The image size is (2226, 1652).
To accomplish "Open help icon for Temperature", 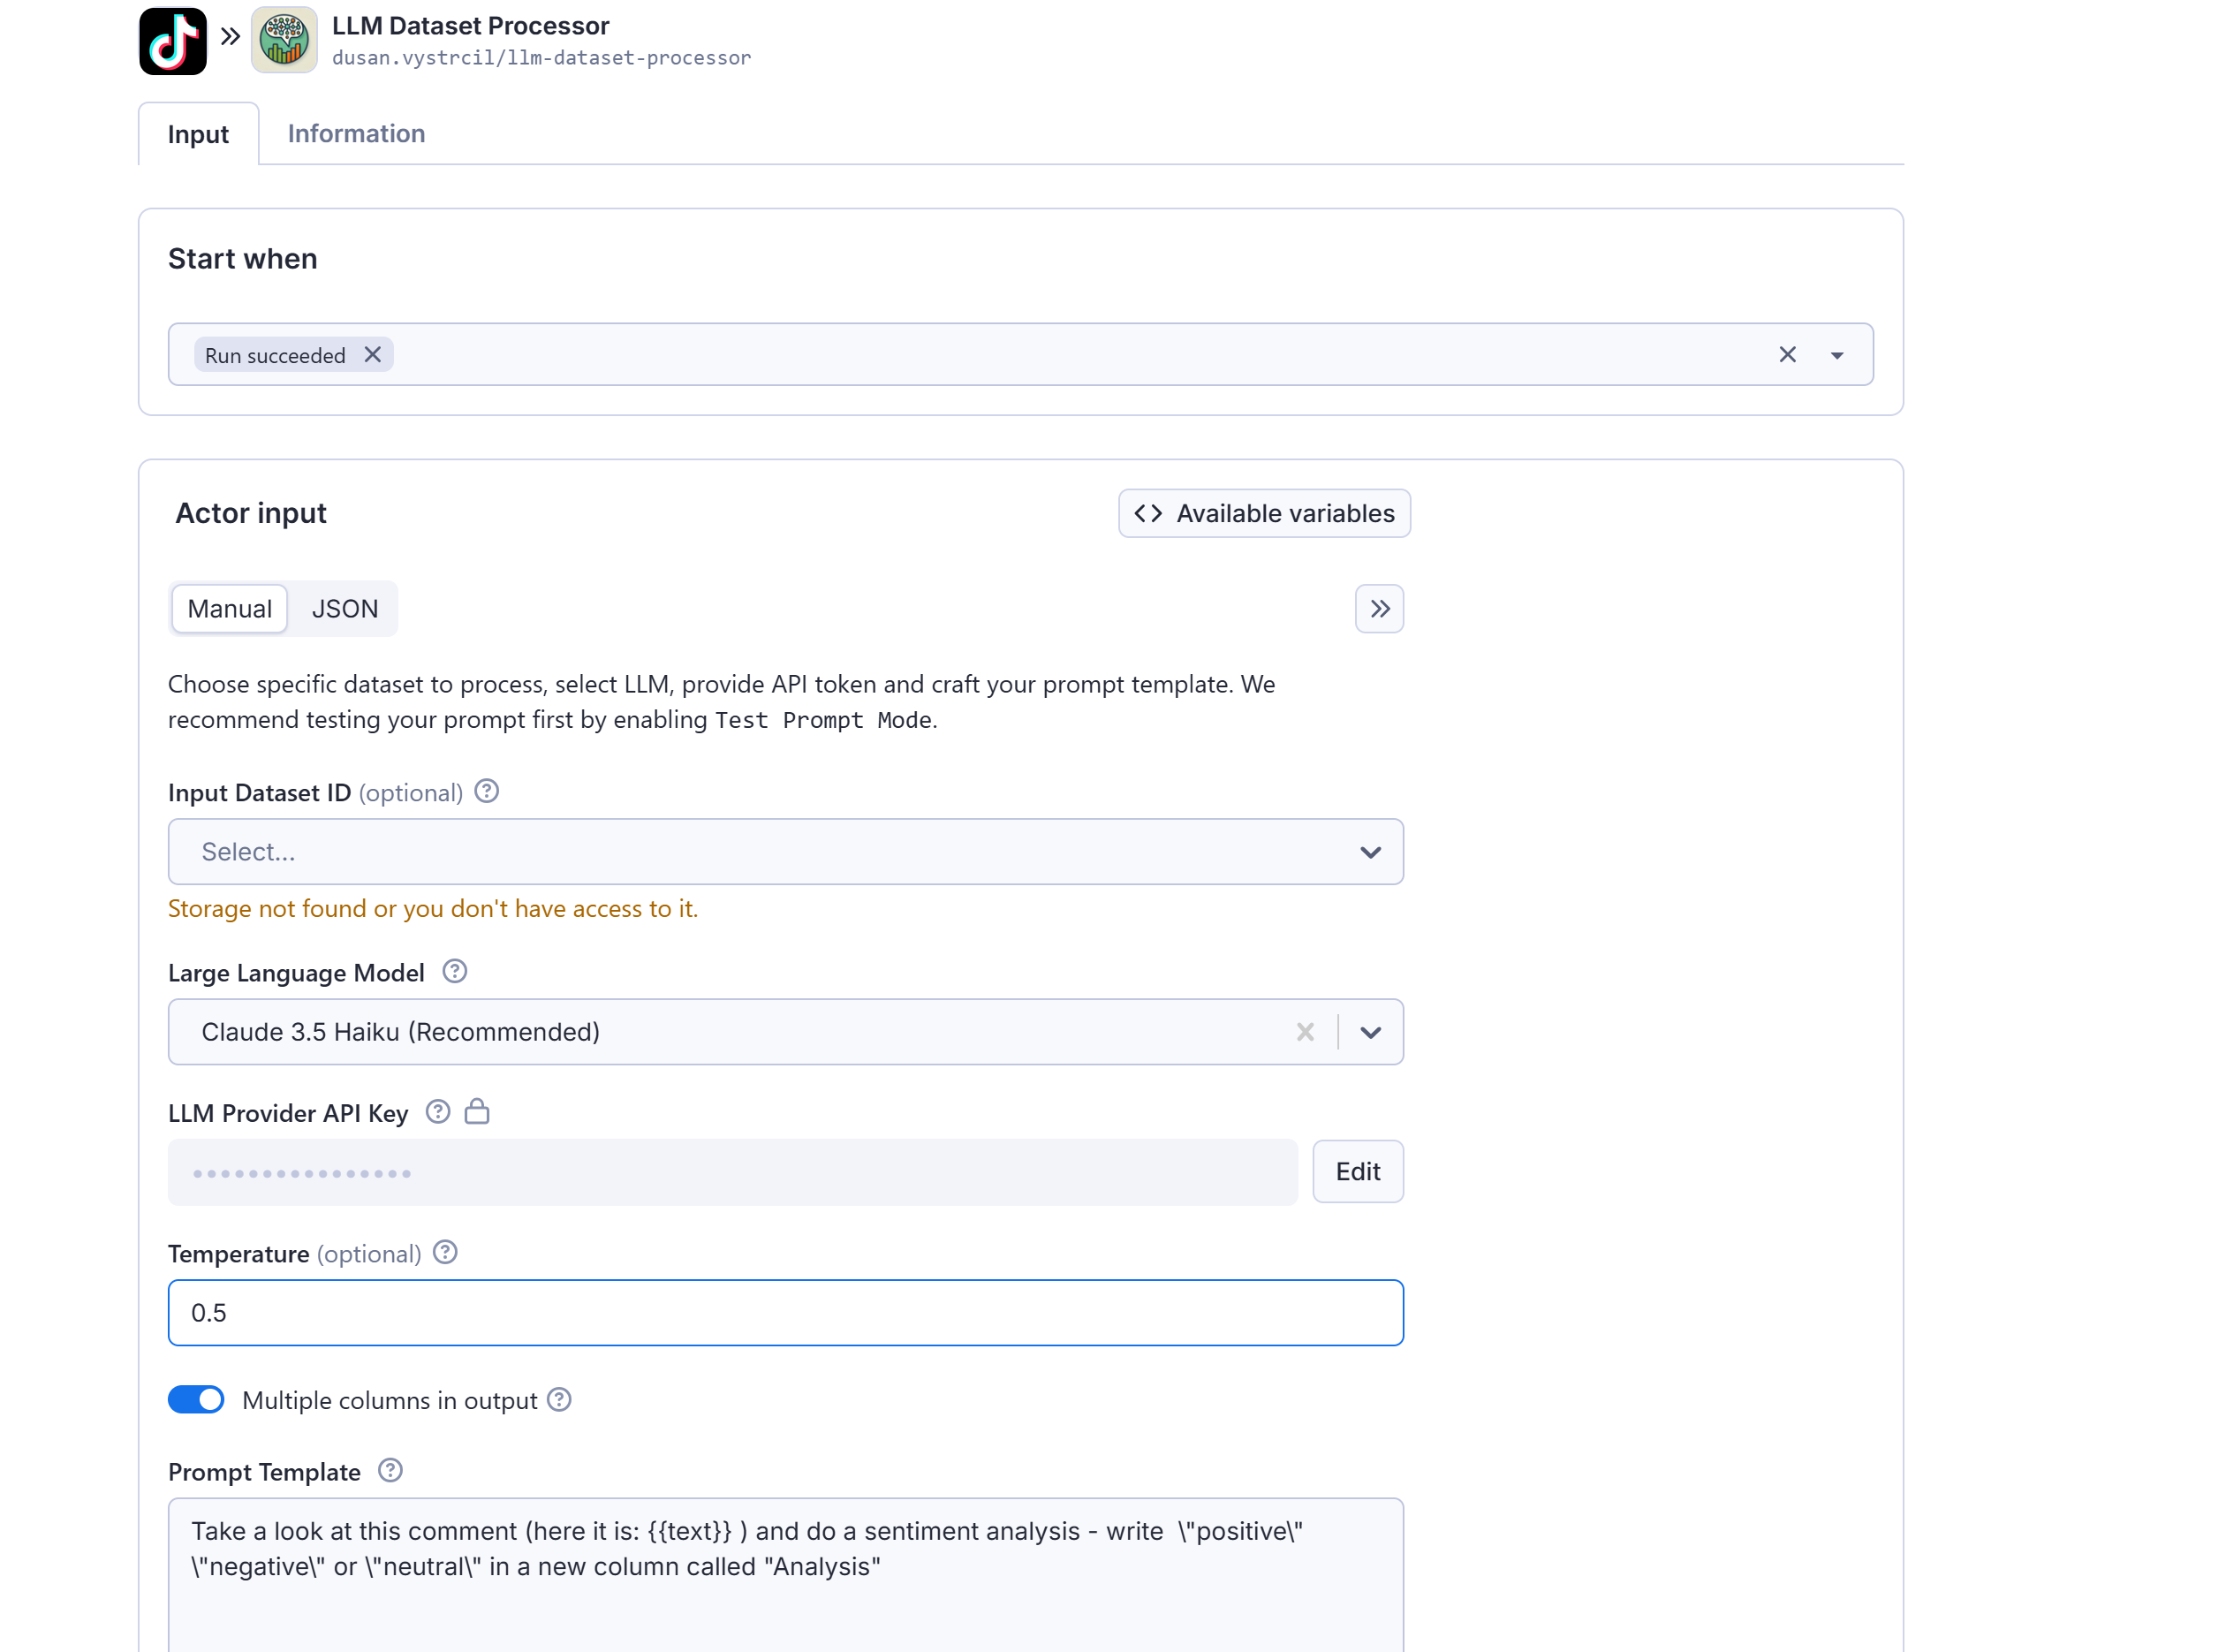I will (446, 1252).
